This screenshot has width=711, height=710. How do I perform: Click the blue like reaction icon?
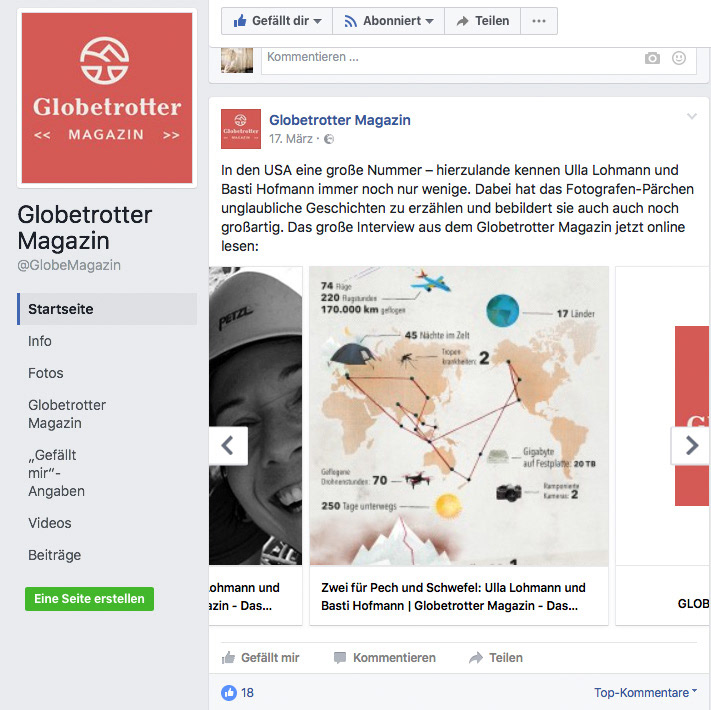click(229, 692)
